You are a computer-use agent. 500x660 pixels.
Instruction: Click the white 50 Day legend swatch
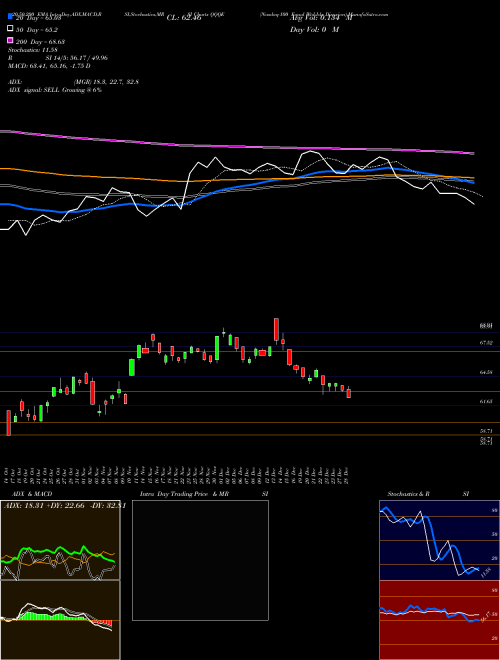10,29
